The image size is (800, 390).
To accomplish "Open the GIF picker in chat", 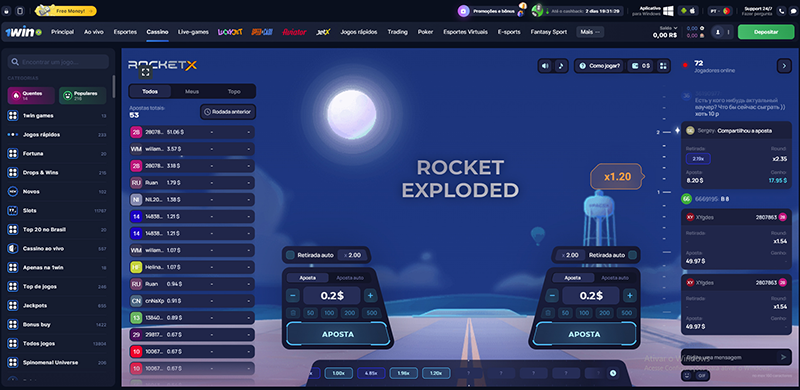I will point(702,375).
